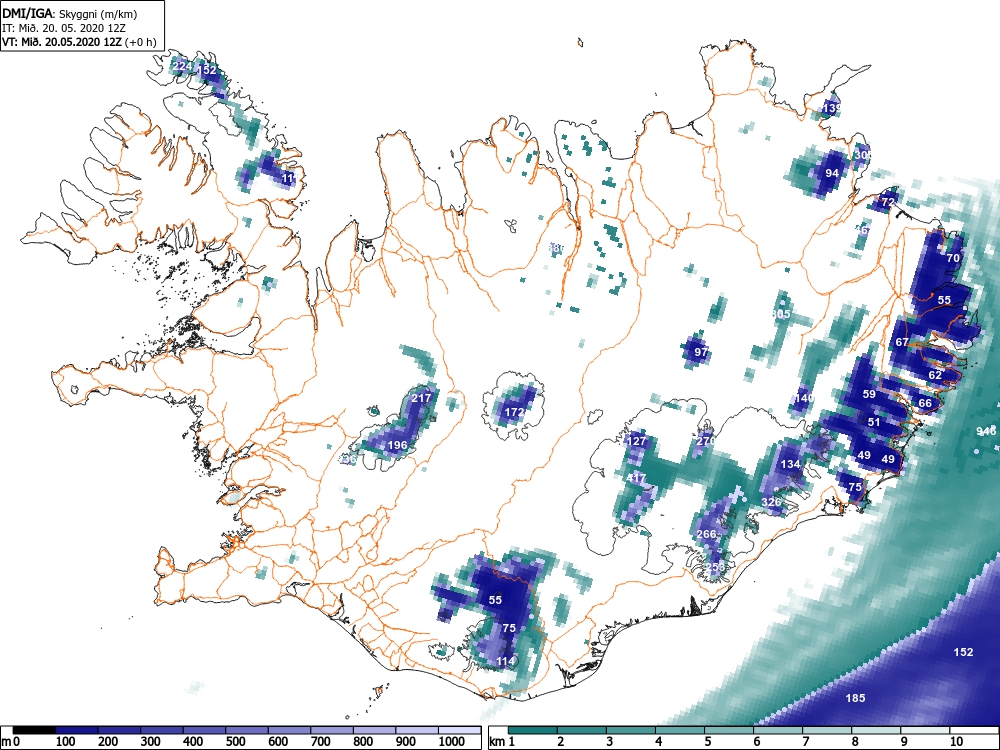
Task: Click the visibility value '72' on the map
Action: pos(888,202)
